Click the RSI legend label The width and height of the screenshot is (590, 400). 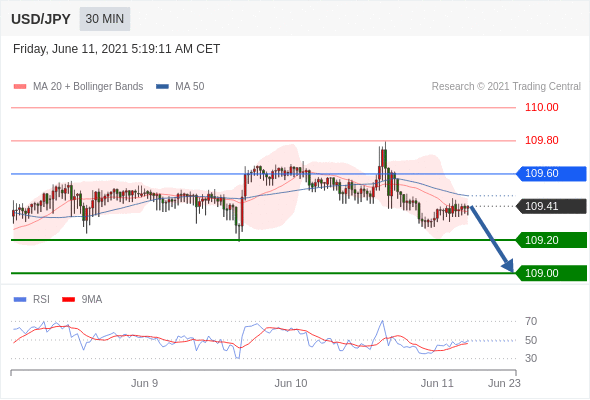41,300
